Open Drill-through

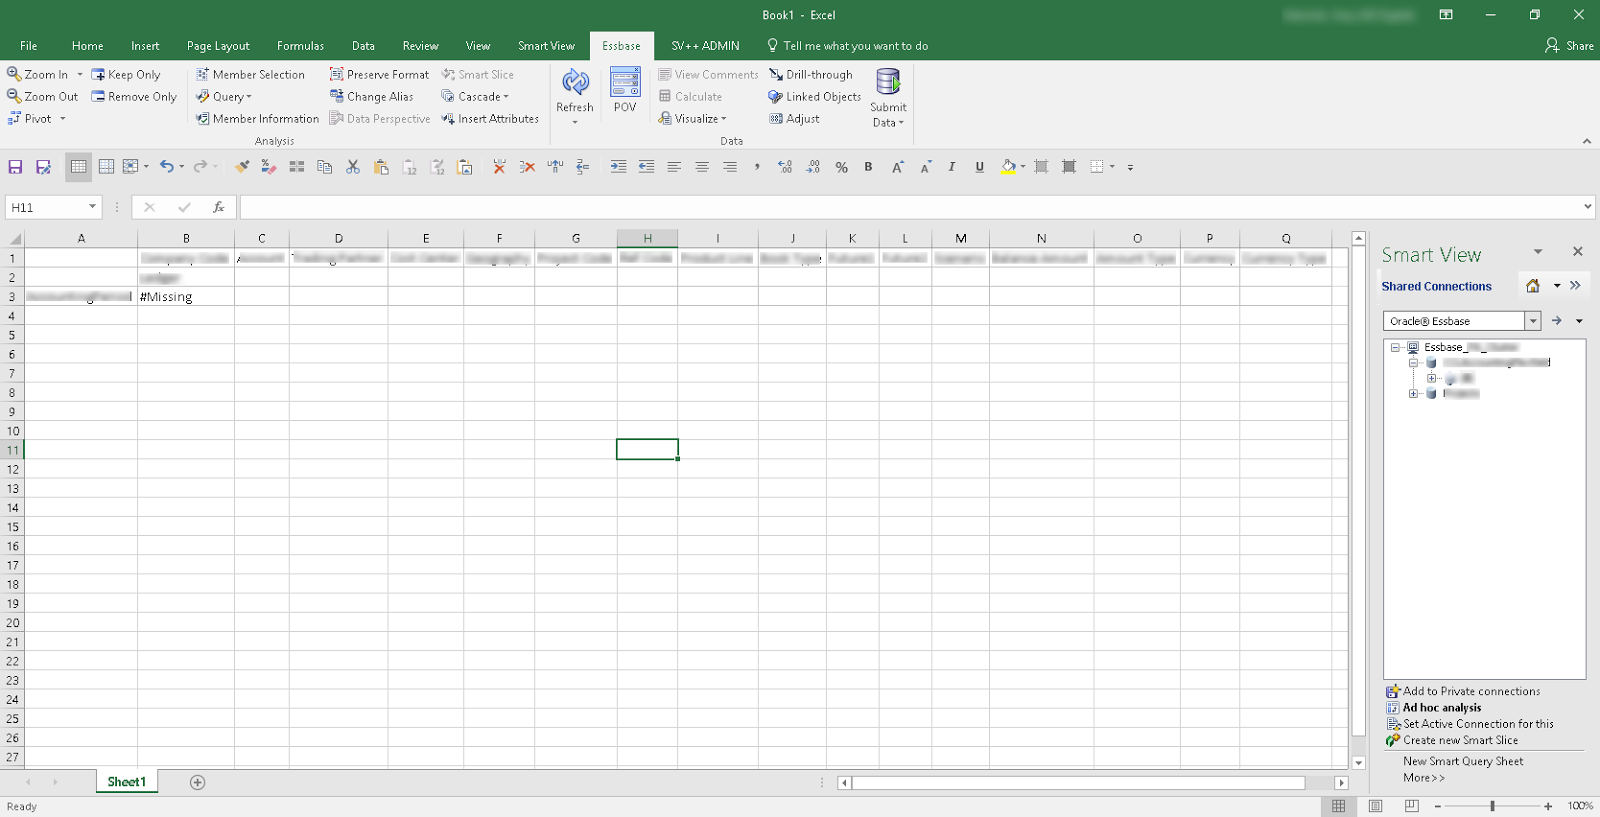(811, 75)
